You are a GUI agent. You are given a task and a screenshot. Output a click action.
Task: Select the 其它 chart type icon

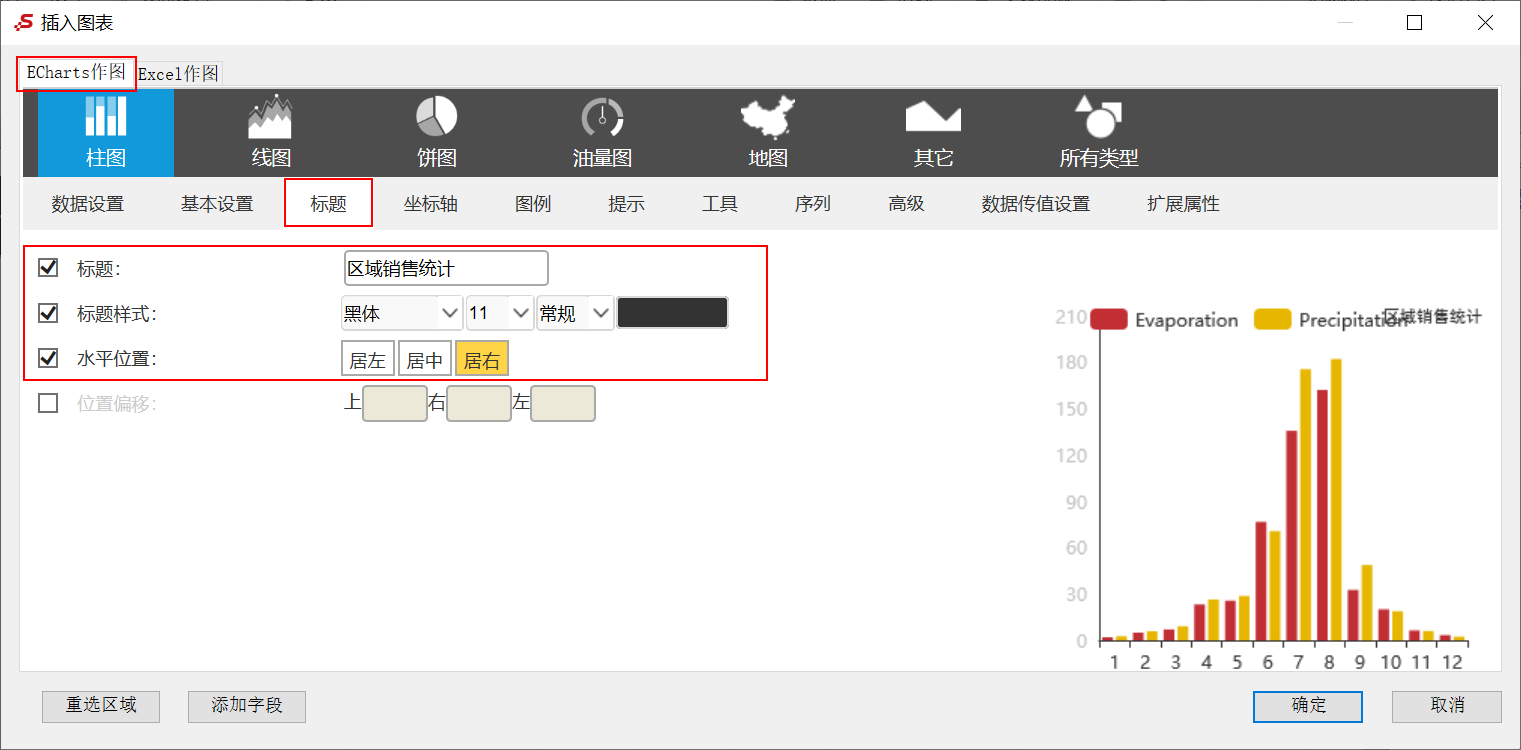click(x=933, y=132)
